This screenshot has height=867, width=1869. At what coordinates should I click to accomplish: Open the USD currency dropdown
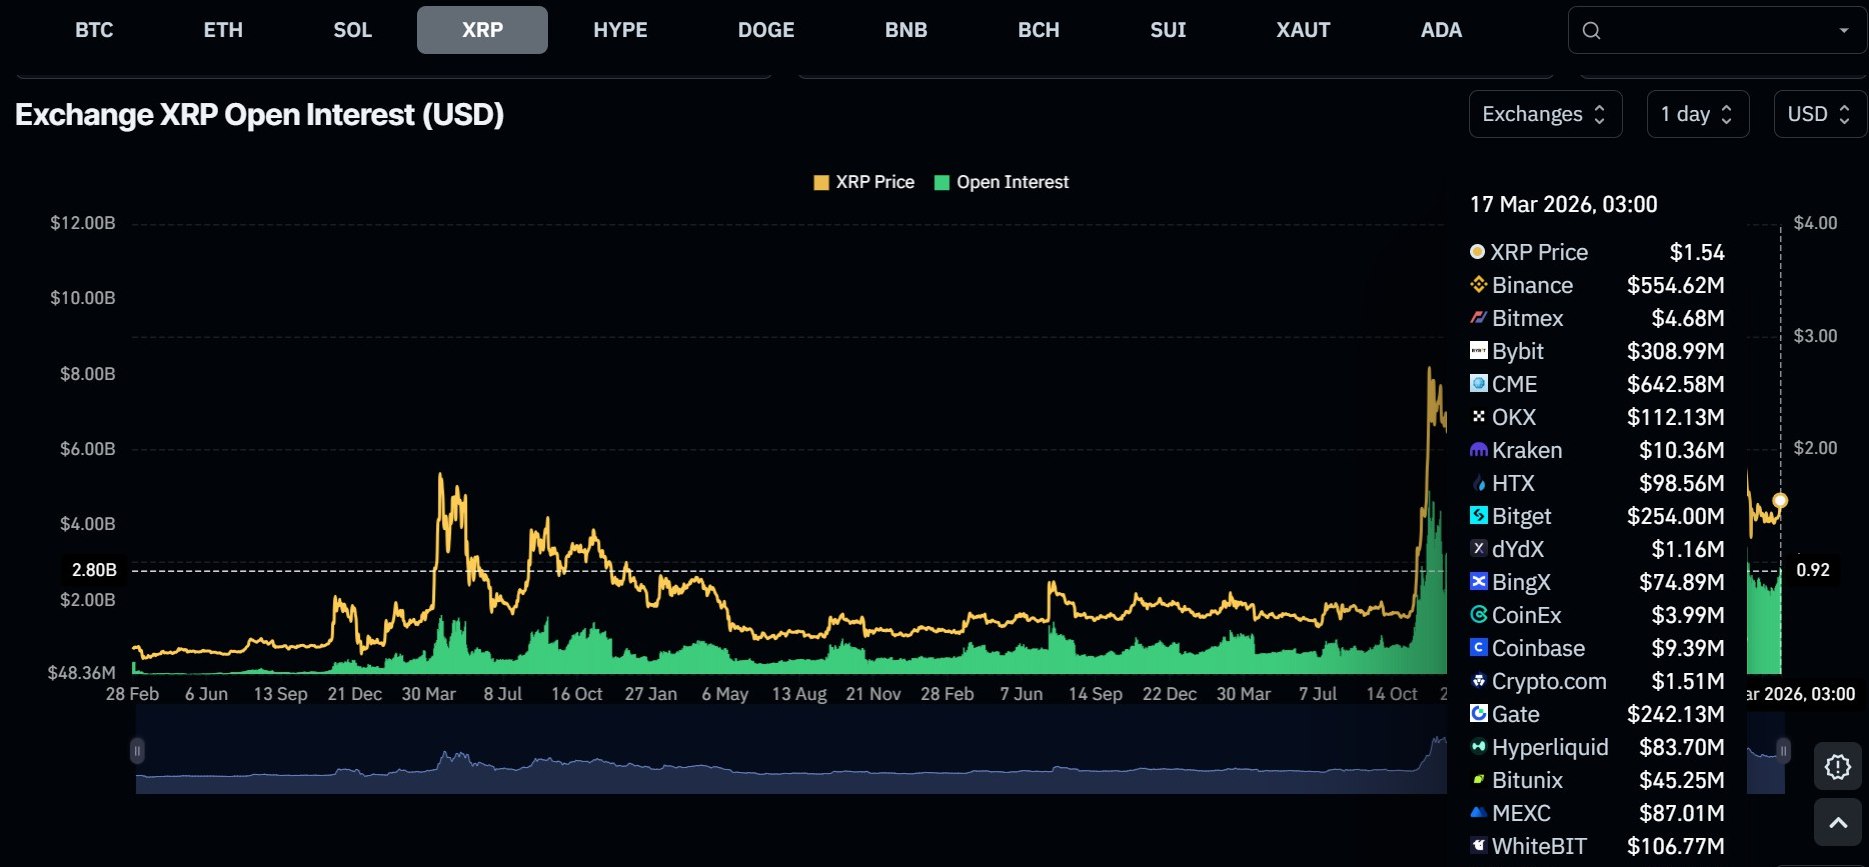click(1819, 114)
